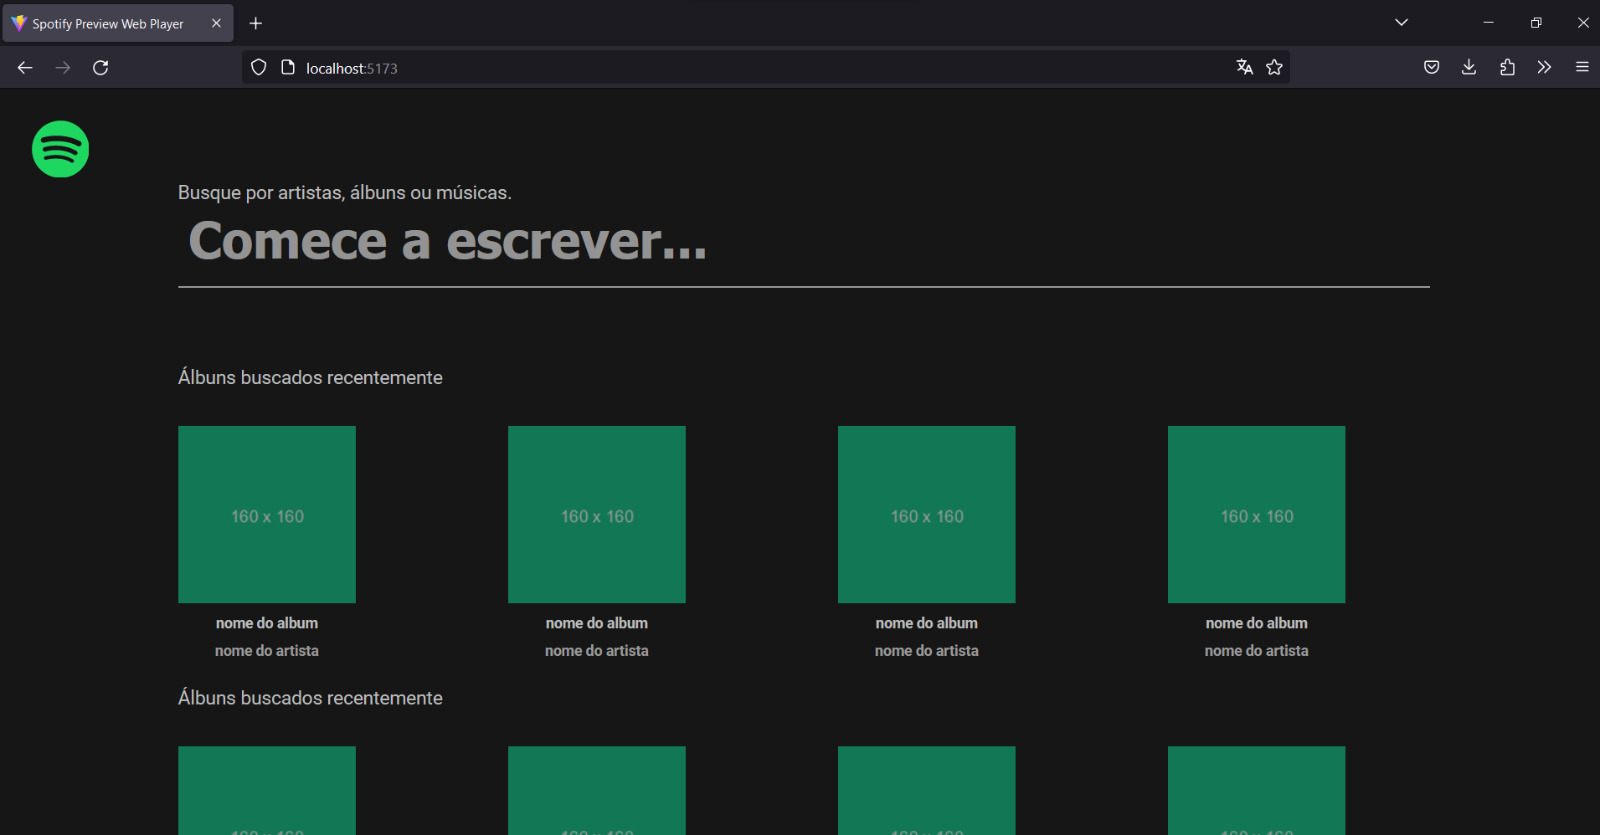
Task: Select second album thumbnail in lower section
Action: click(597, 790)
